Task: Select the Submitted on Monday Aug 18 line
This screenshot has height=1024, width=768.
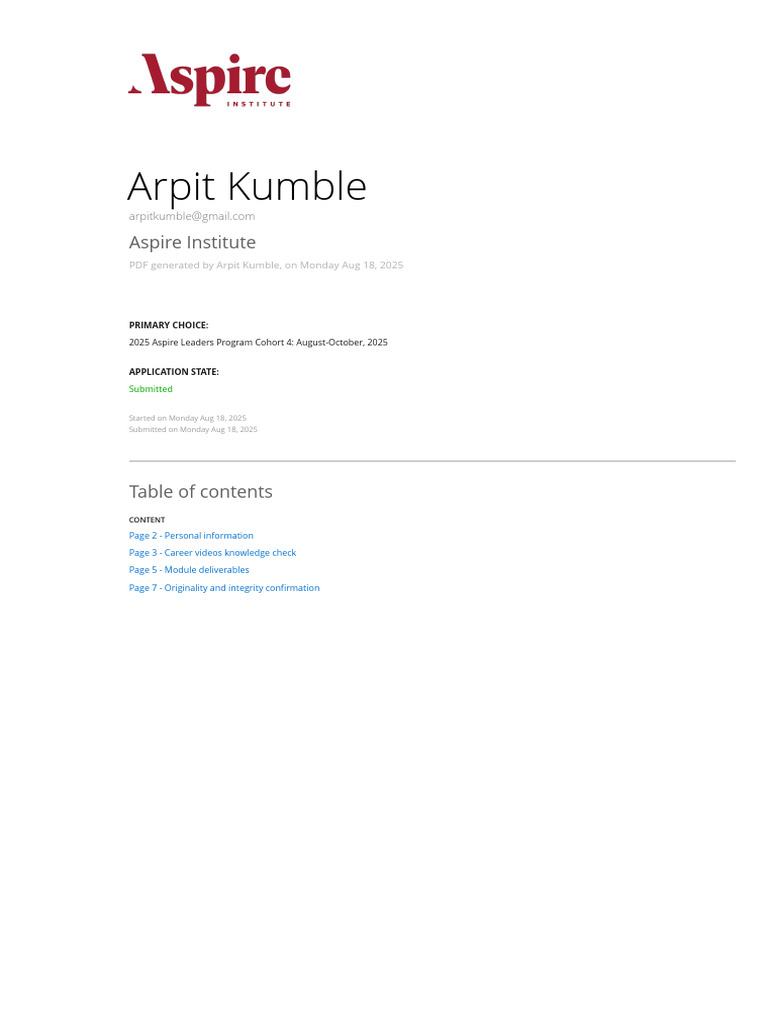Action: click(193, 429)
